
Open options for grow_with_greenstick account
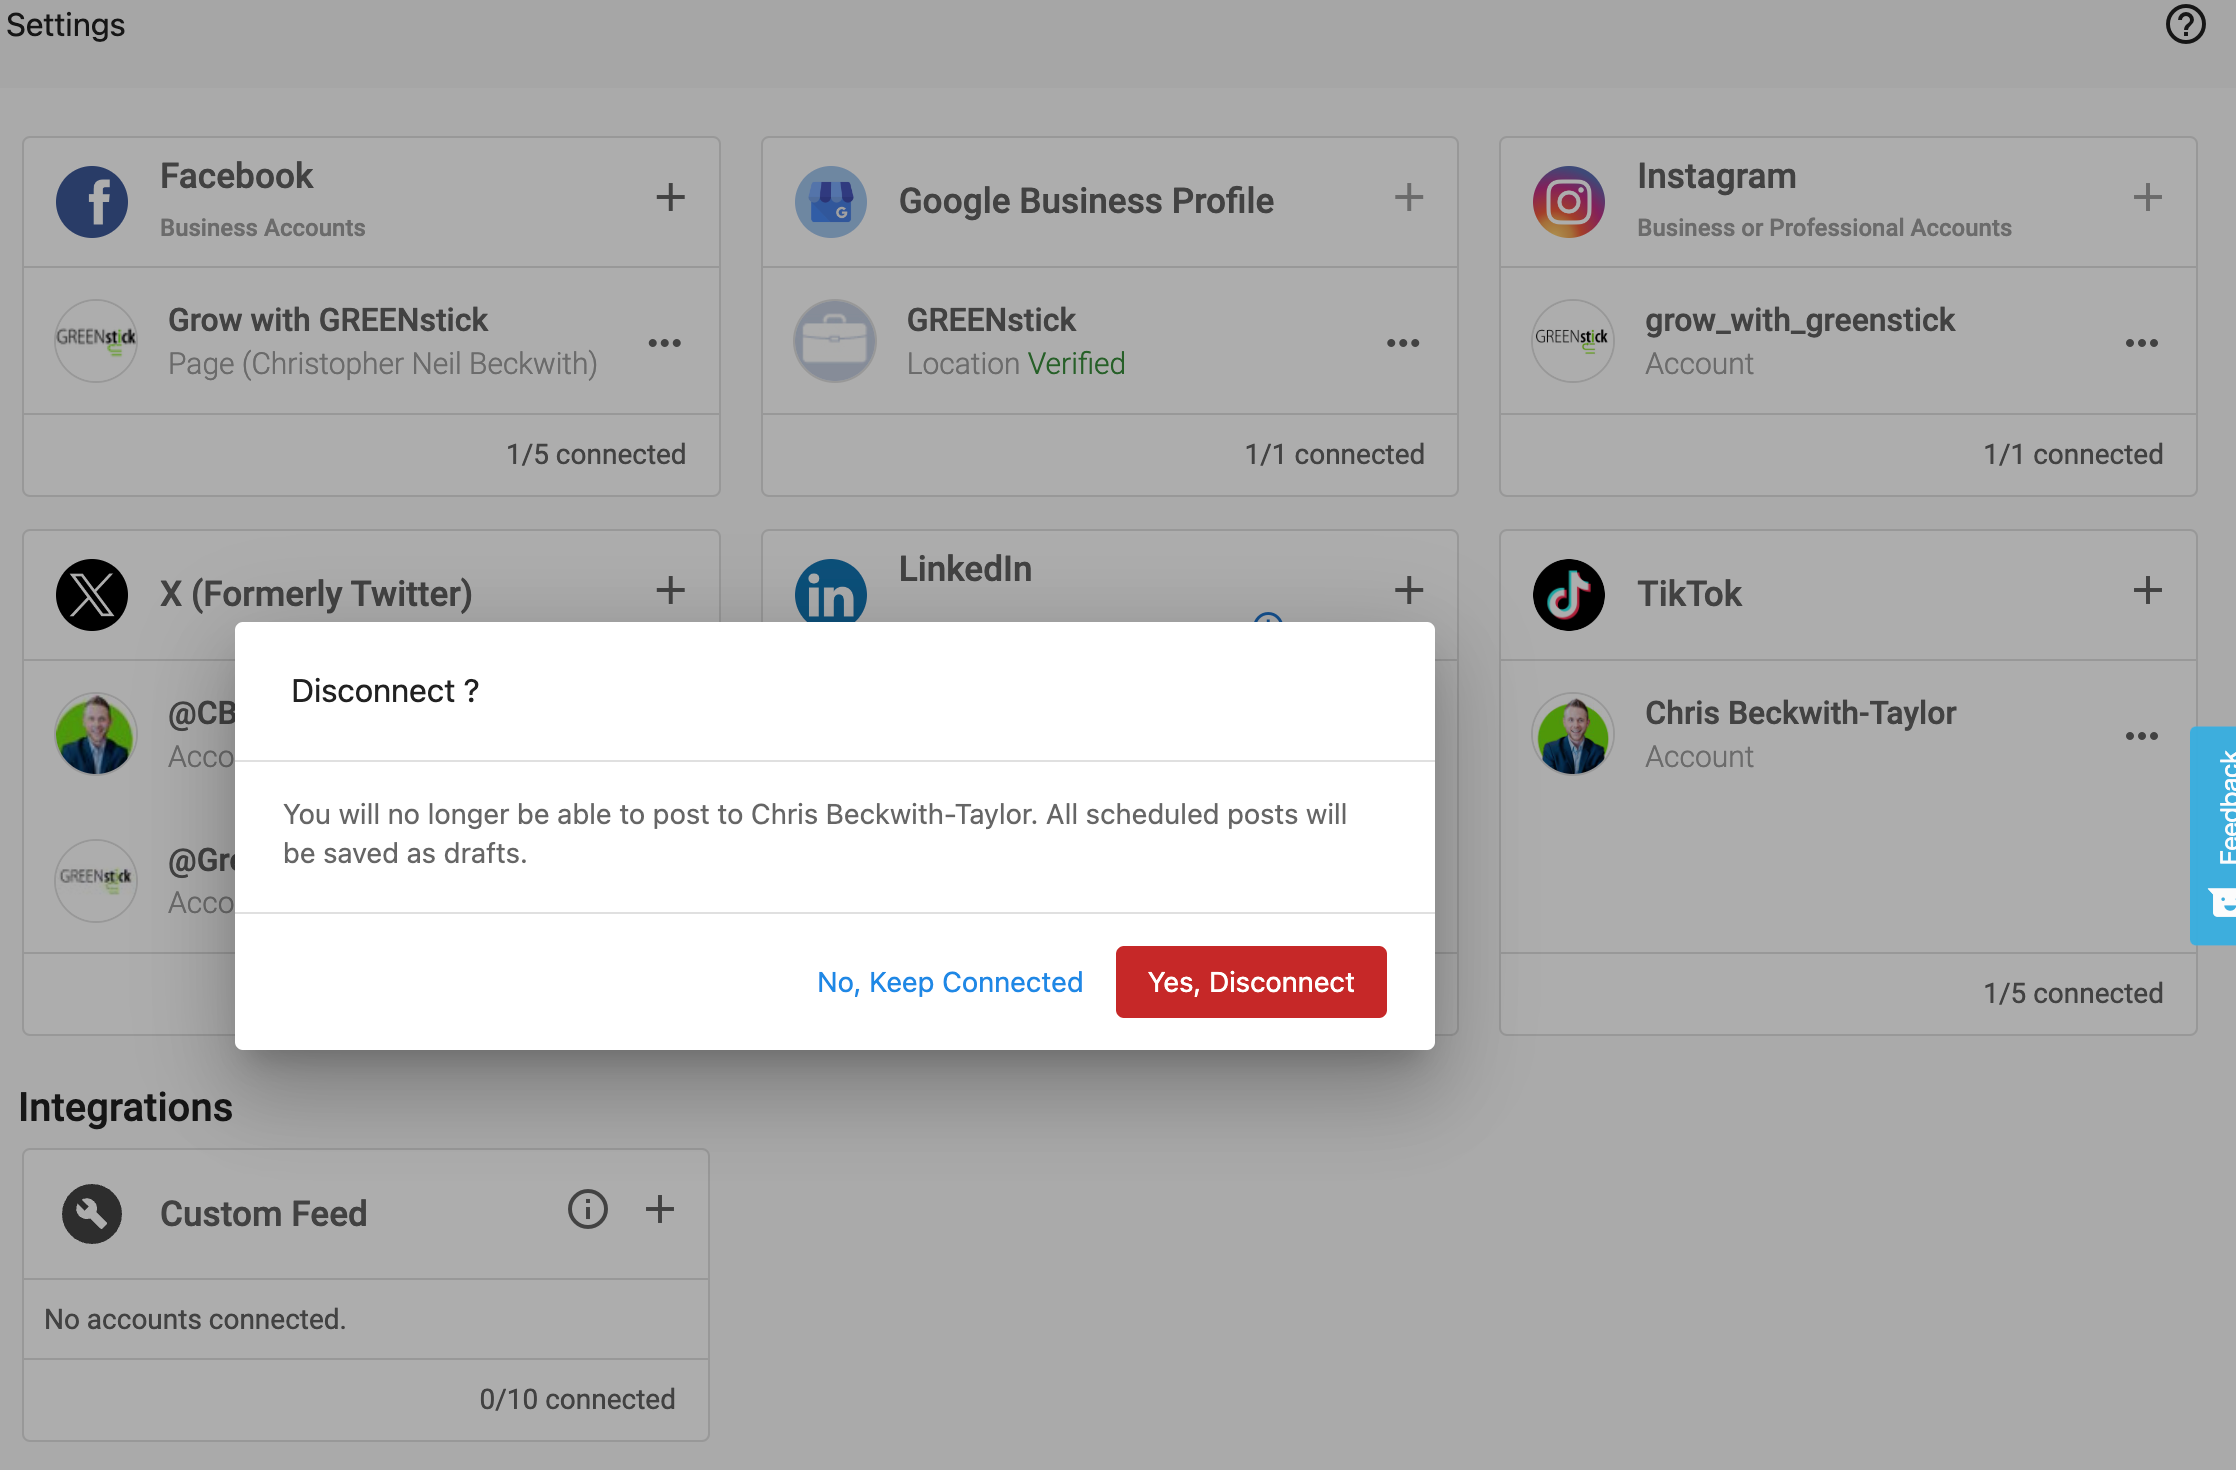pyautogui.click(x=2141, y=343)
